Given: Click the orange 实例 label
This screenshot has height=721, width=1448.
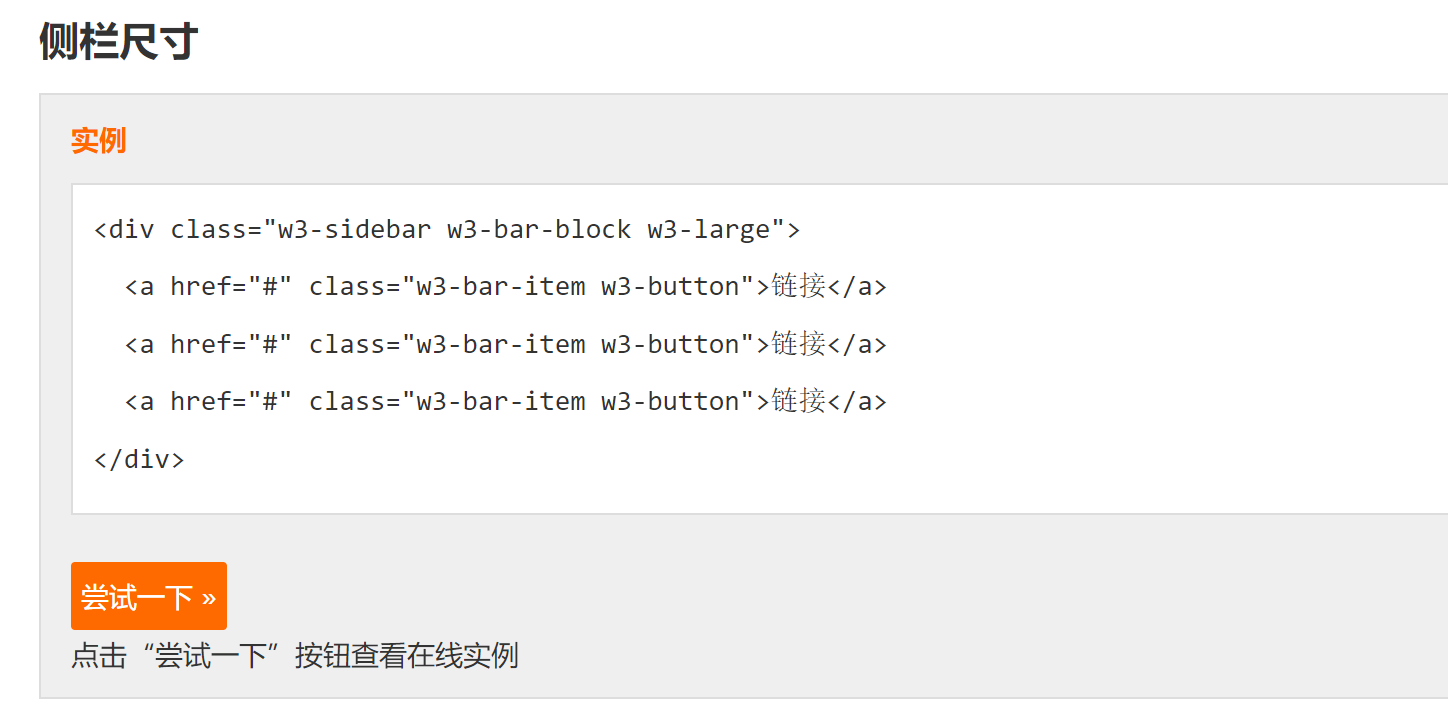Looking at the screenshot, I should tap(98, 141).
